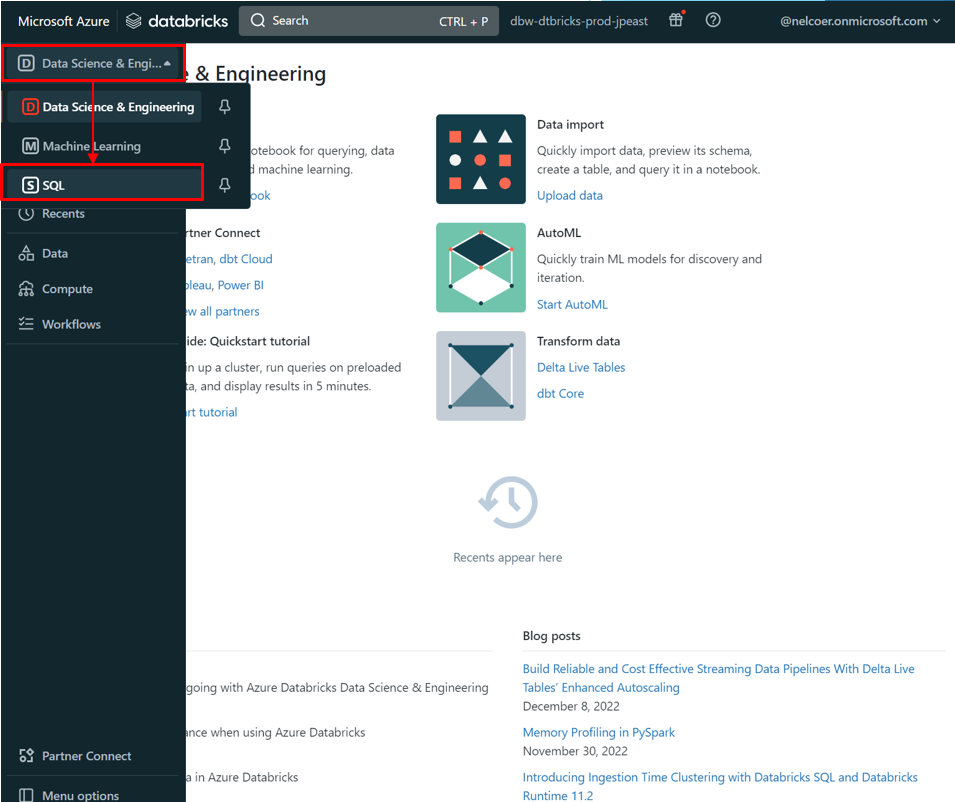The image size is (955, 802).
Task: Open the nelcoer.onmicrosoft.com account dropdown
Action: click(860, 21)
